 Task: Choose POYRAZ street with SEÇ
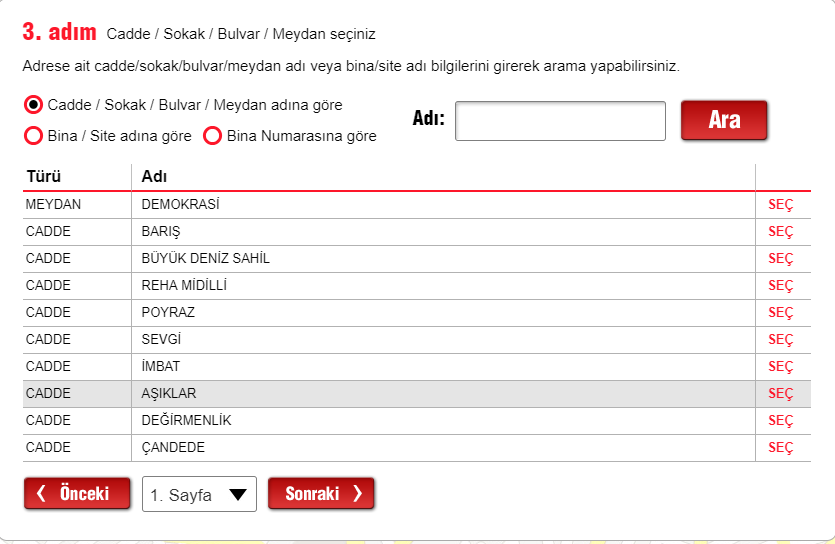780,313
